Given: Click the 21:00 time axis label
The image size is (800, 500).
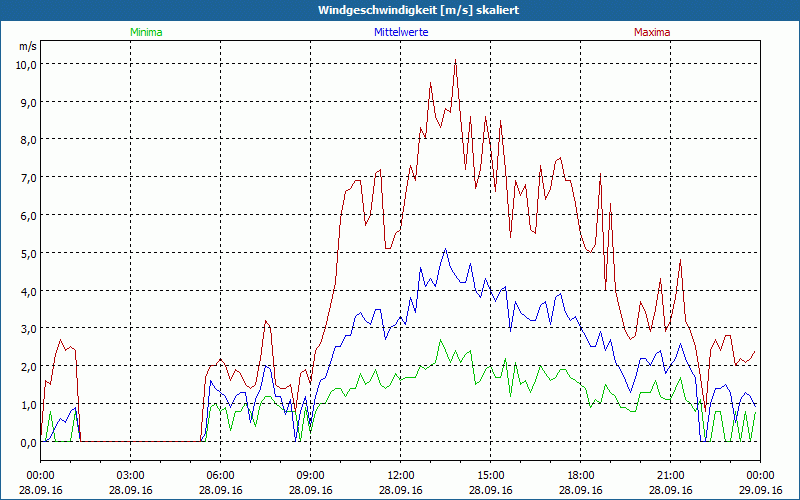Looking at the screenshot, I should tap(670, 476).
